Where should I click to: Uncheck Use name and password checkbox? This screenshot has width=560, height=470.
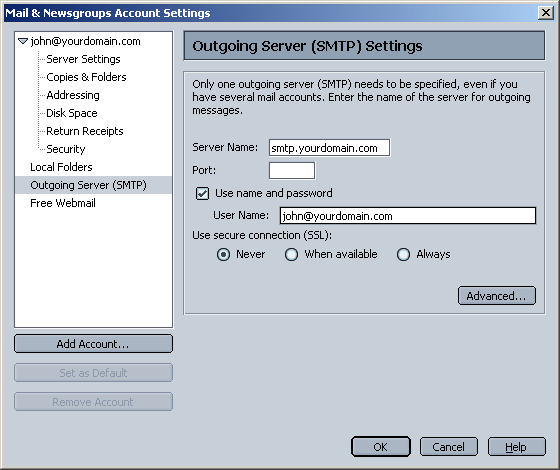(202, 194)
